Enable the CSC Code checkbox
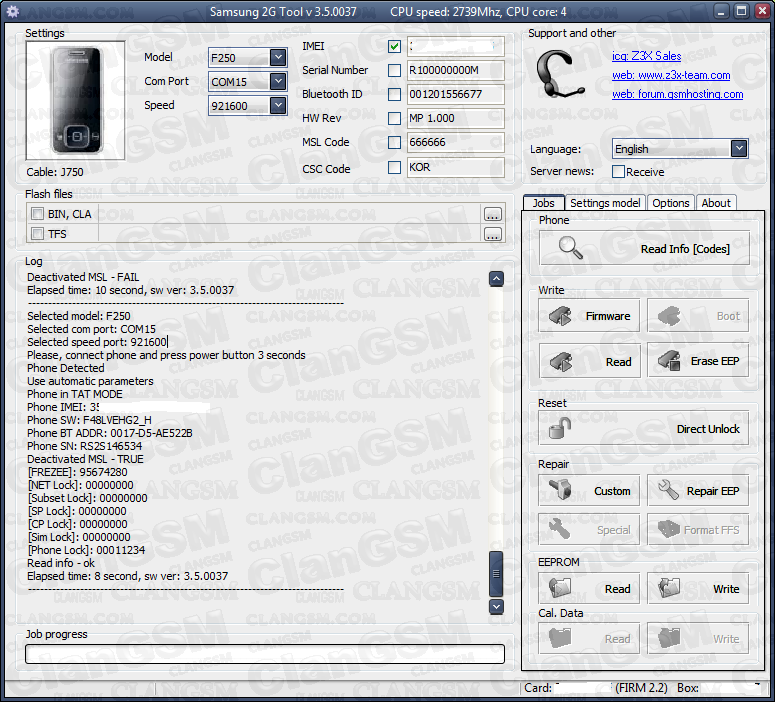Screen dimensions: 775x702 tap(394, 168)
